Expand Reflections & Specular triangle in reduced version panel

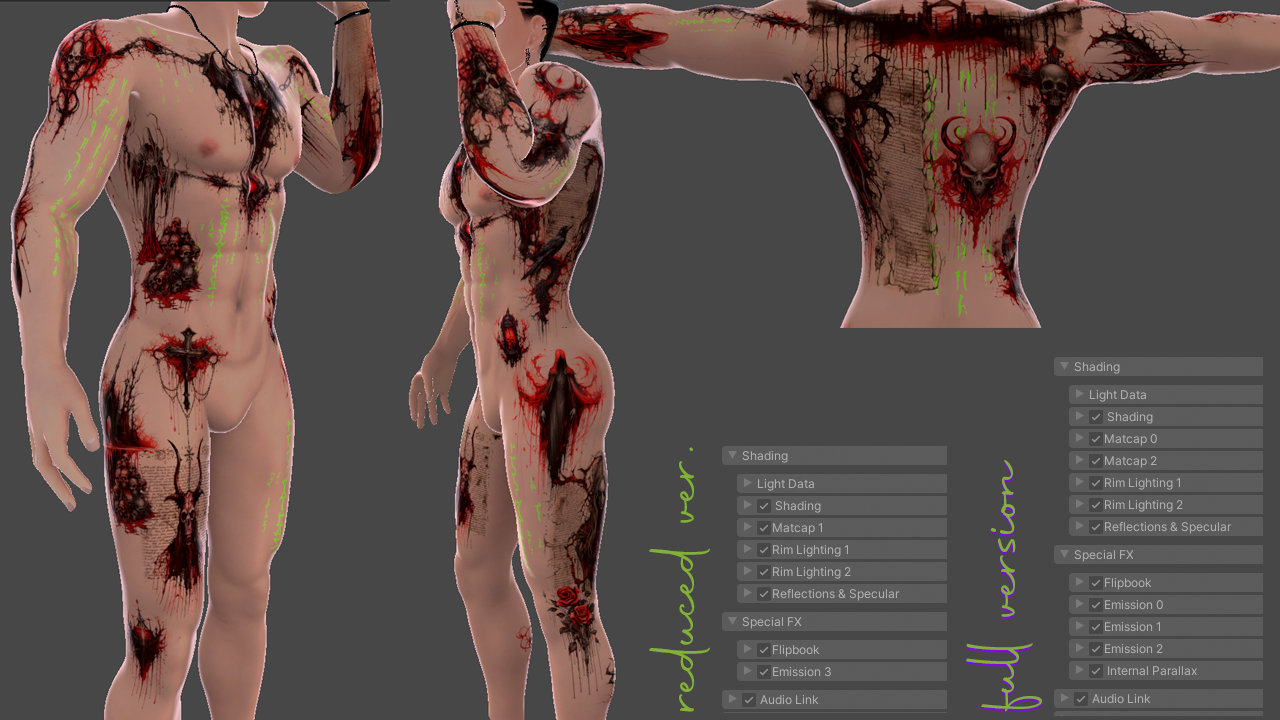click(x=747, y=594)
